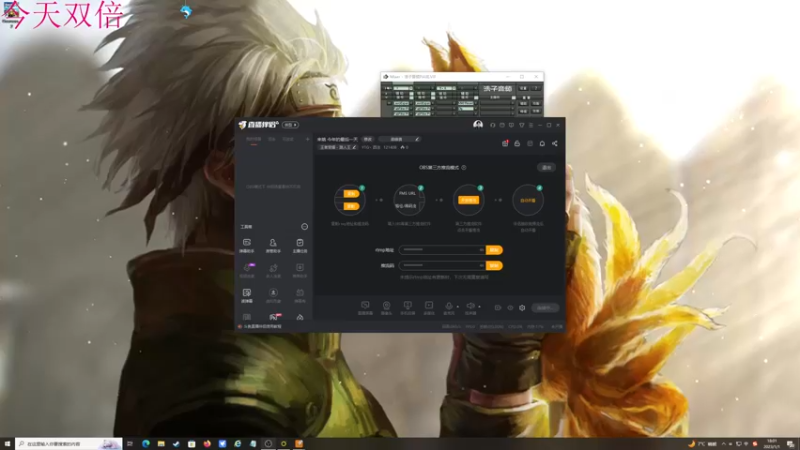Open the pill dropdown beside the app logo

pos(290,125)
